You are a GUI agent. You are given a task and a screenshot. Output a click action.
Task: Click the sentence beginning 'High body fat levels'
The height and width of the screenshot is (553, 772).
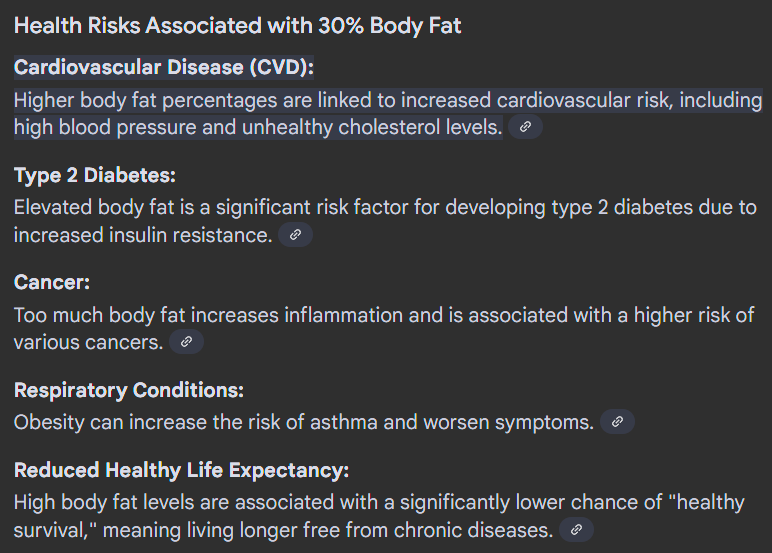point(379,516)
